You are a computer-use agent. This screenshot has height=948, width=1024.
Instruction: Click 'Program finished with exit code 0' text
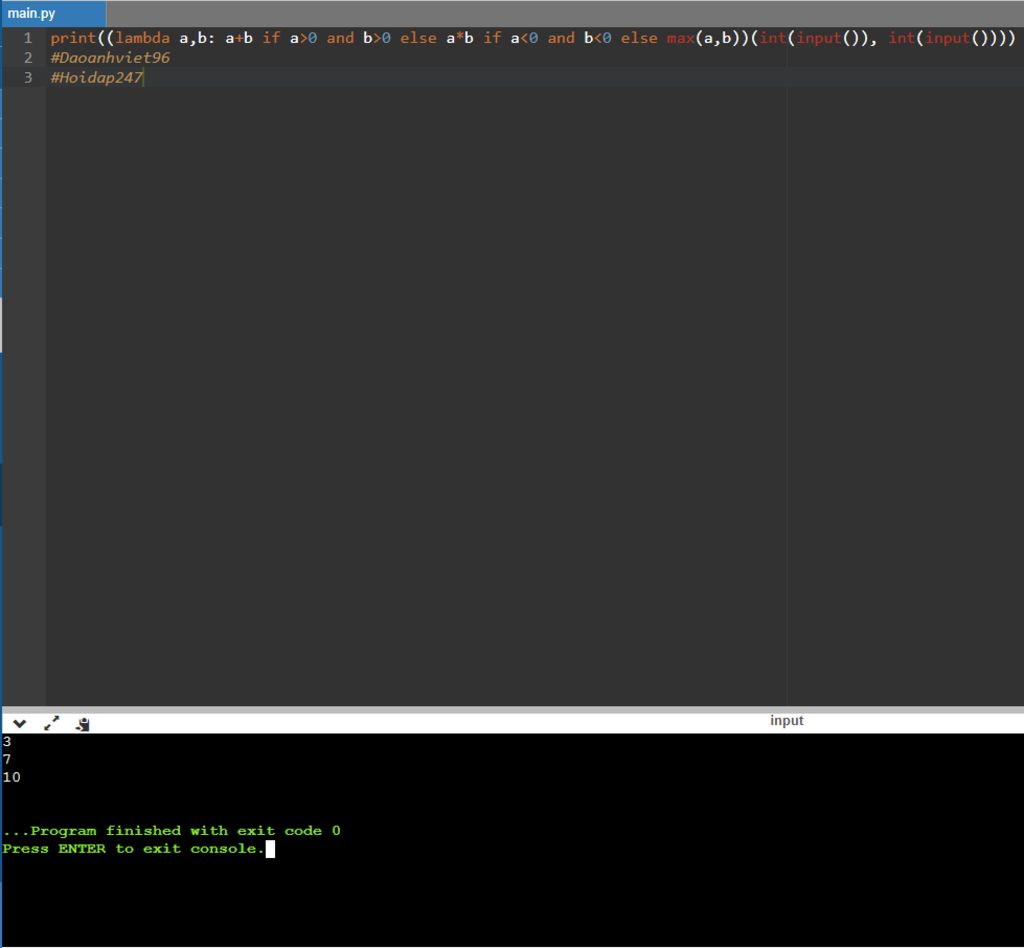pyautogui.click(x=185, y=830)
